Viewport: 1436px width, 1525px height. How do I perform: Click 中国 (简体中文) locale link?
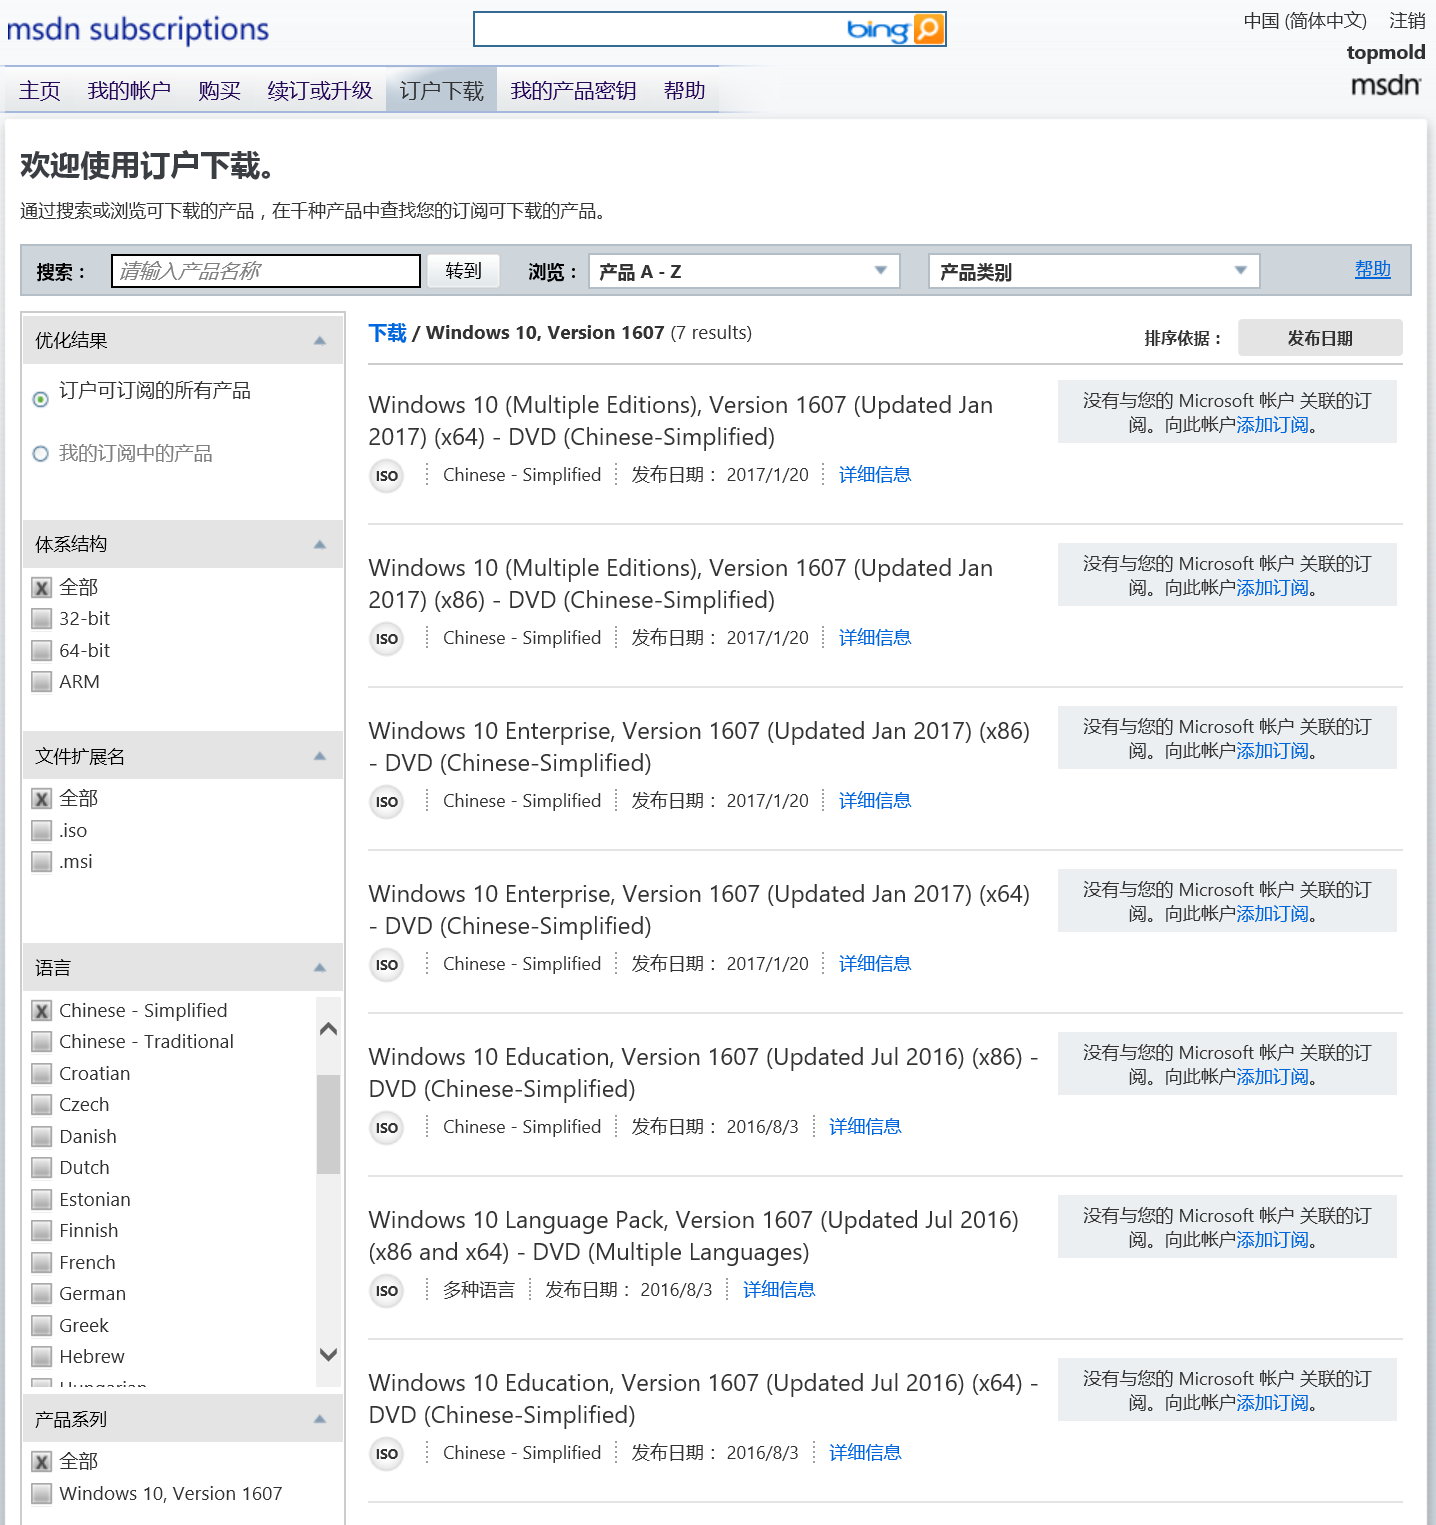click(x=1305, y=21)
